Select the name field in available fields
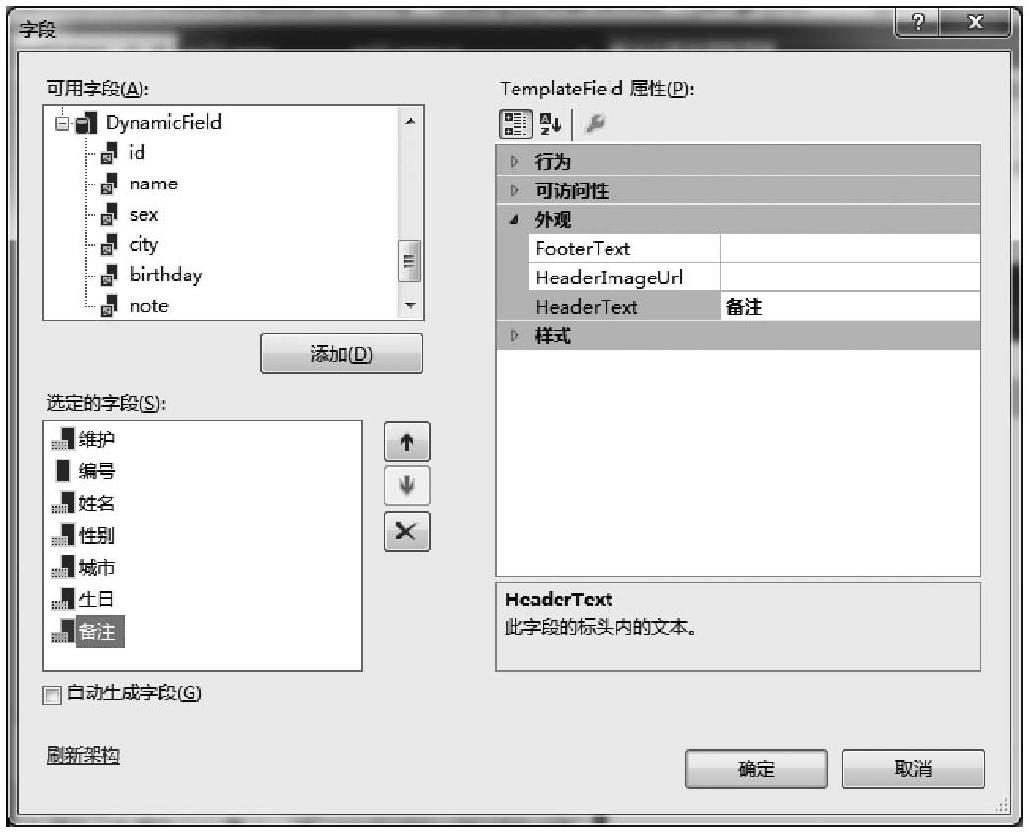 click(x=154, y=185)
